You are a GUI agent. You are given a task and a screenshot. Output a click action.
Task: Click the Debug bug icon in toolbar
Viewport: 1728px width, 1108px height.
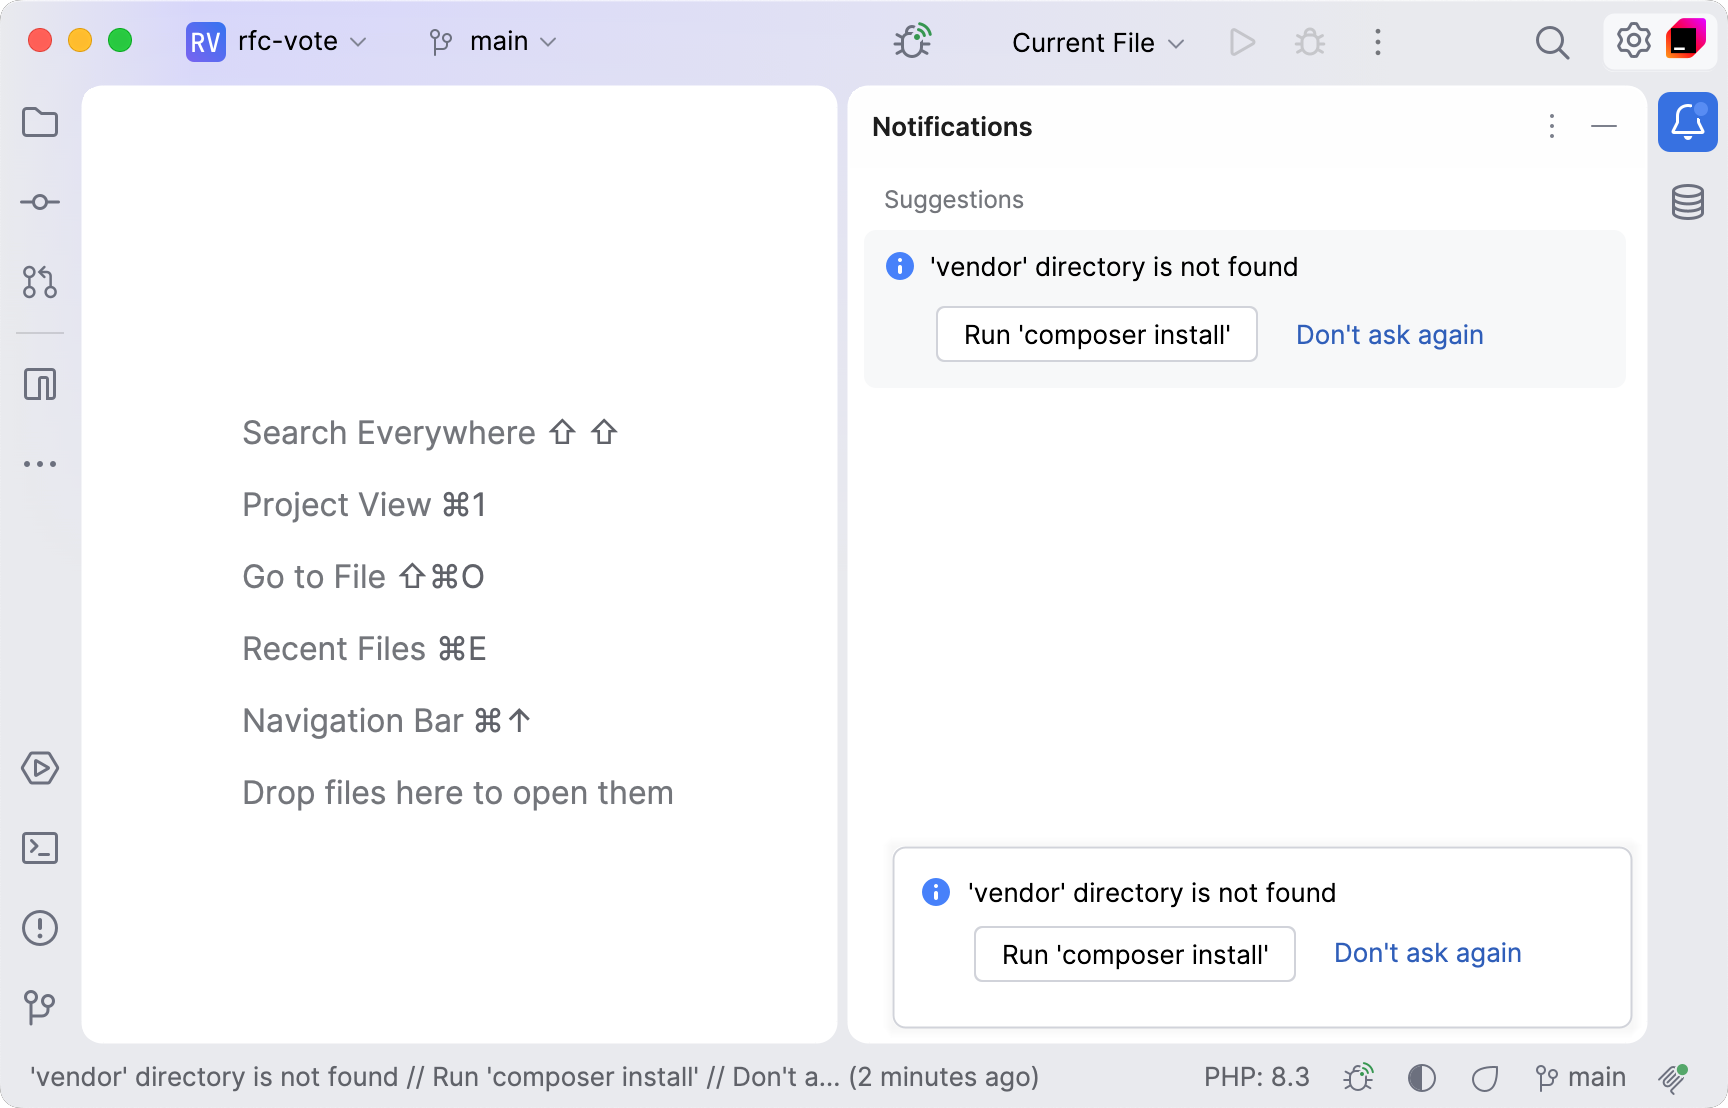[1310, 42]
